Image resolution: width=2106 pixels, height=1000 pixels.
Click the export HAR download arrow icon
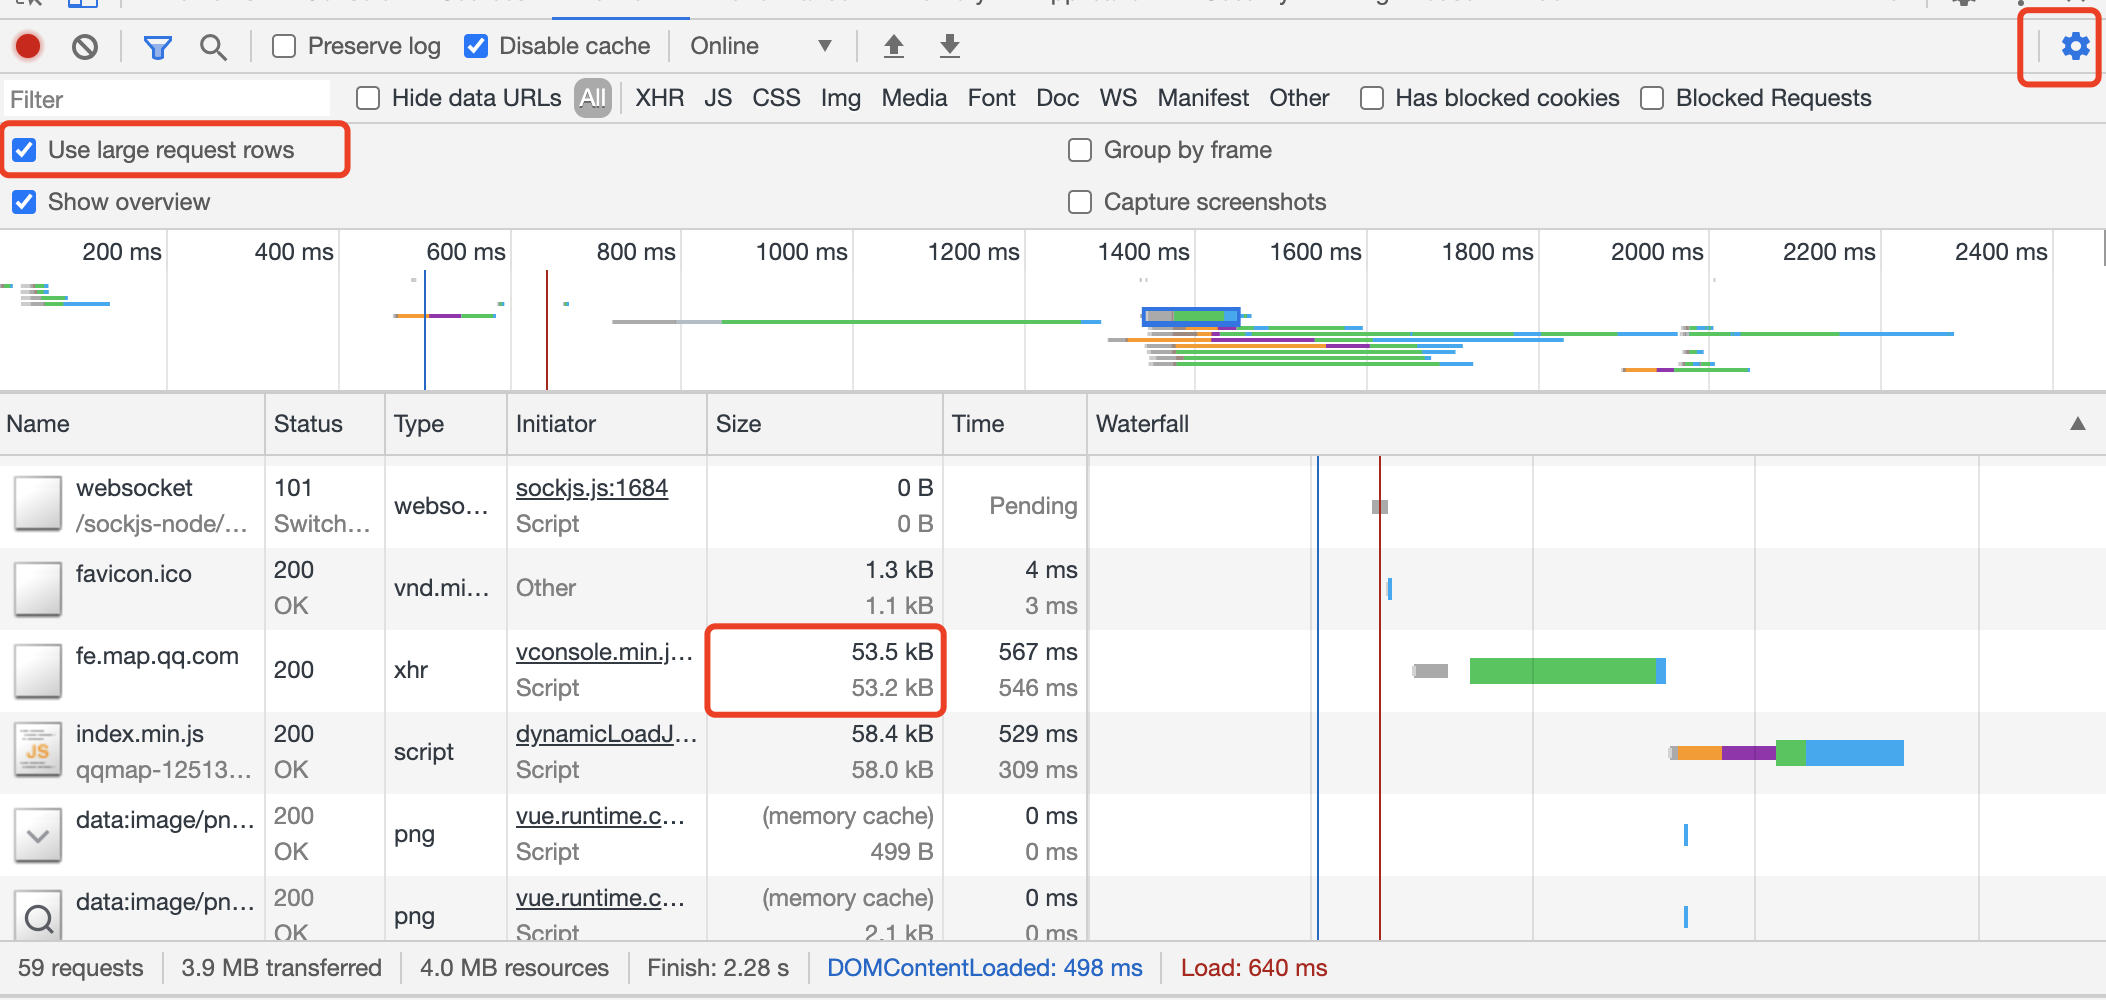(950, 46)
